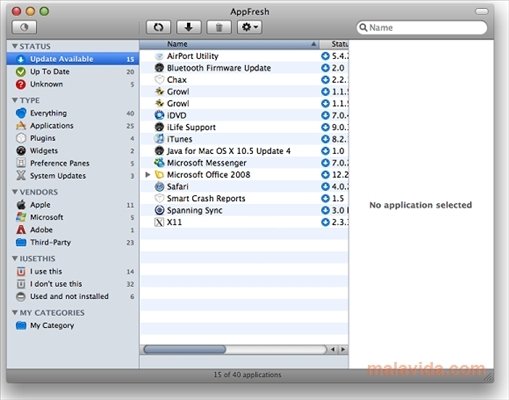Click the Chax app icon
This screenshot has height=400, width=509.
[159, 80]
